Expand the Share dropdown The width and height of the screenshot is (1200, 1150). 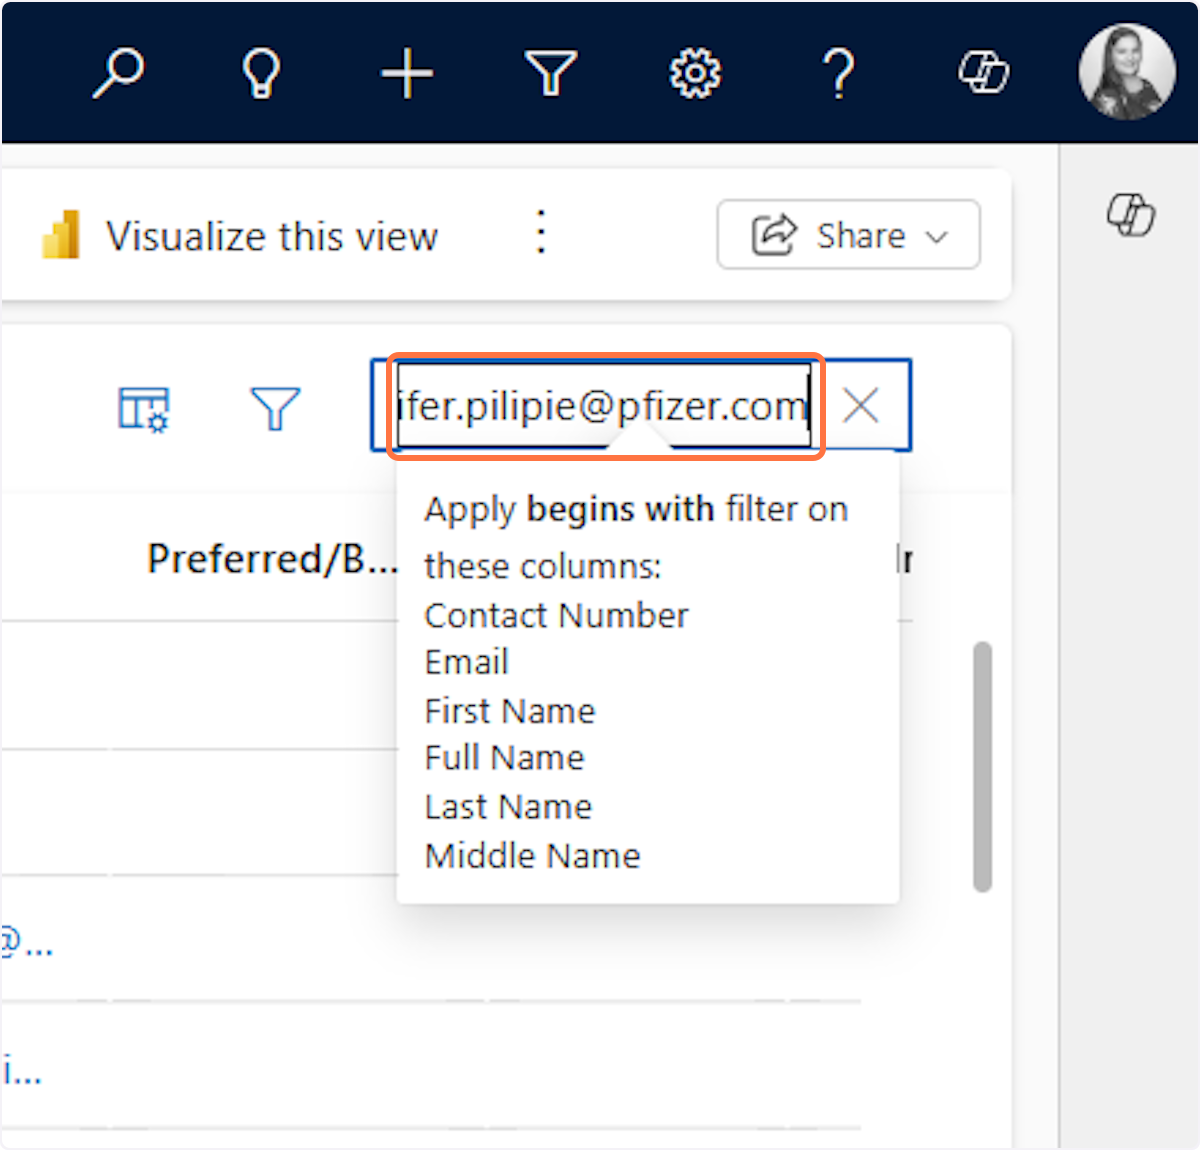click(x=848, y=235)
